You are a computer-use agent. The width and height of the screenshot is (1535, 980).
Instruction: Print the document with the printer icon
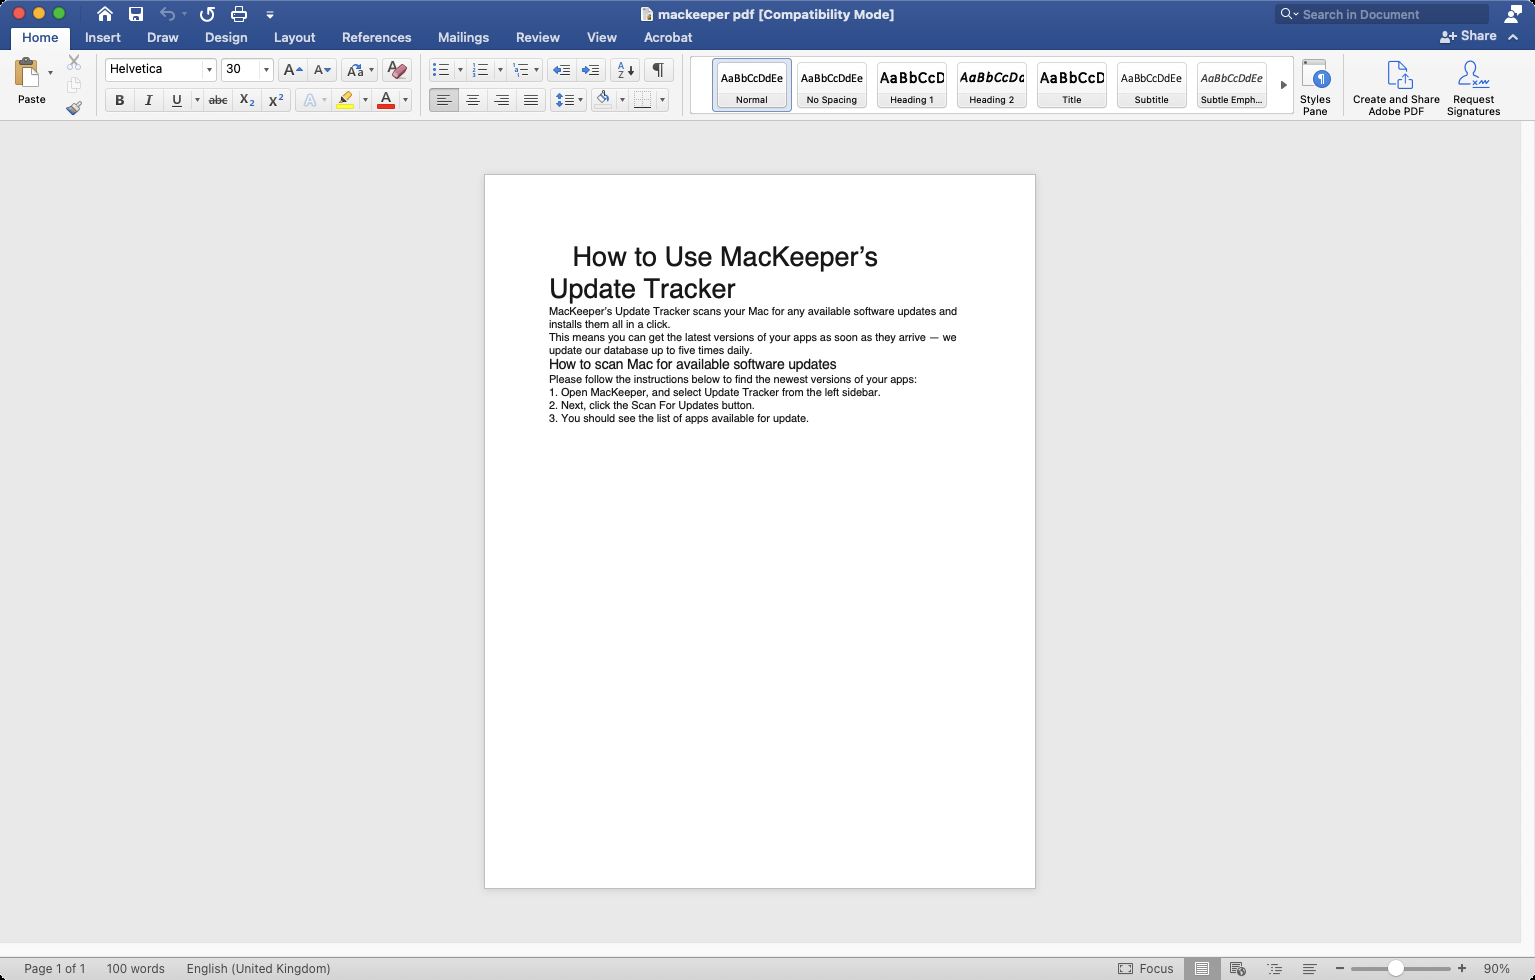pos(239,14)
